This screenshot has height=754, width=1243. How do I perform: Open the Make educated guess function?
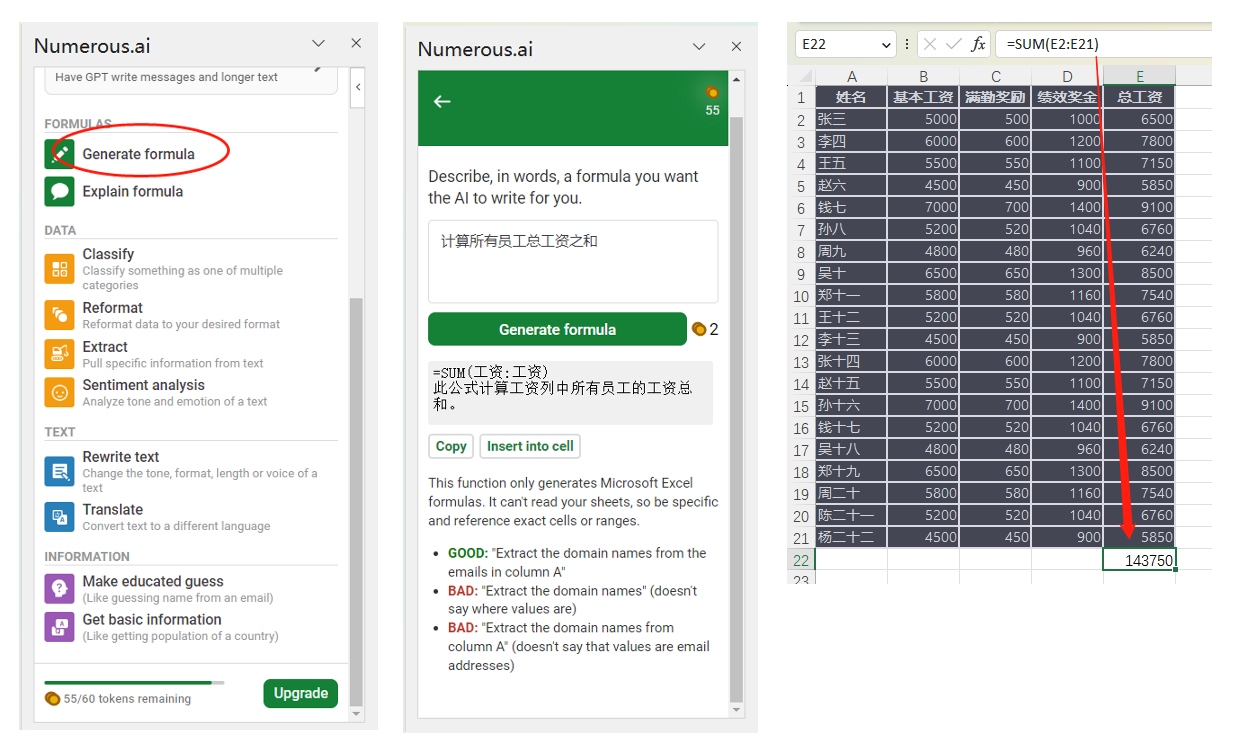pyautogui.click(x=152, y=581)
